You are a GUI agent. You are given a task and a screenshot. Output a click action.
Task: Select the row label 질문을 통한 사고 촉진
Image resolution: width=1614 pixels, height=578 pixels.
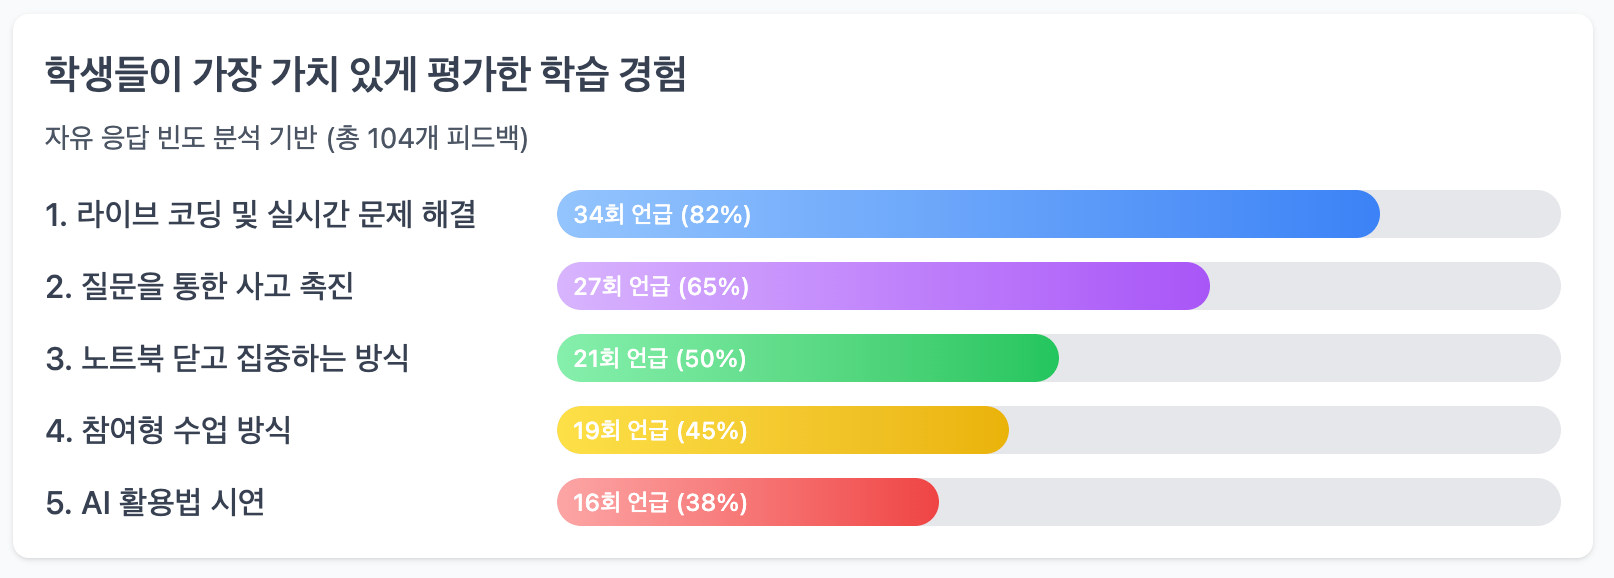(200, 286)
